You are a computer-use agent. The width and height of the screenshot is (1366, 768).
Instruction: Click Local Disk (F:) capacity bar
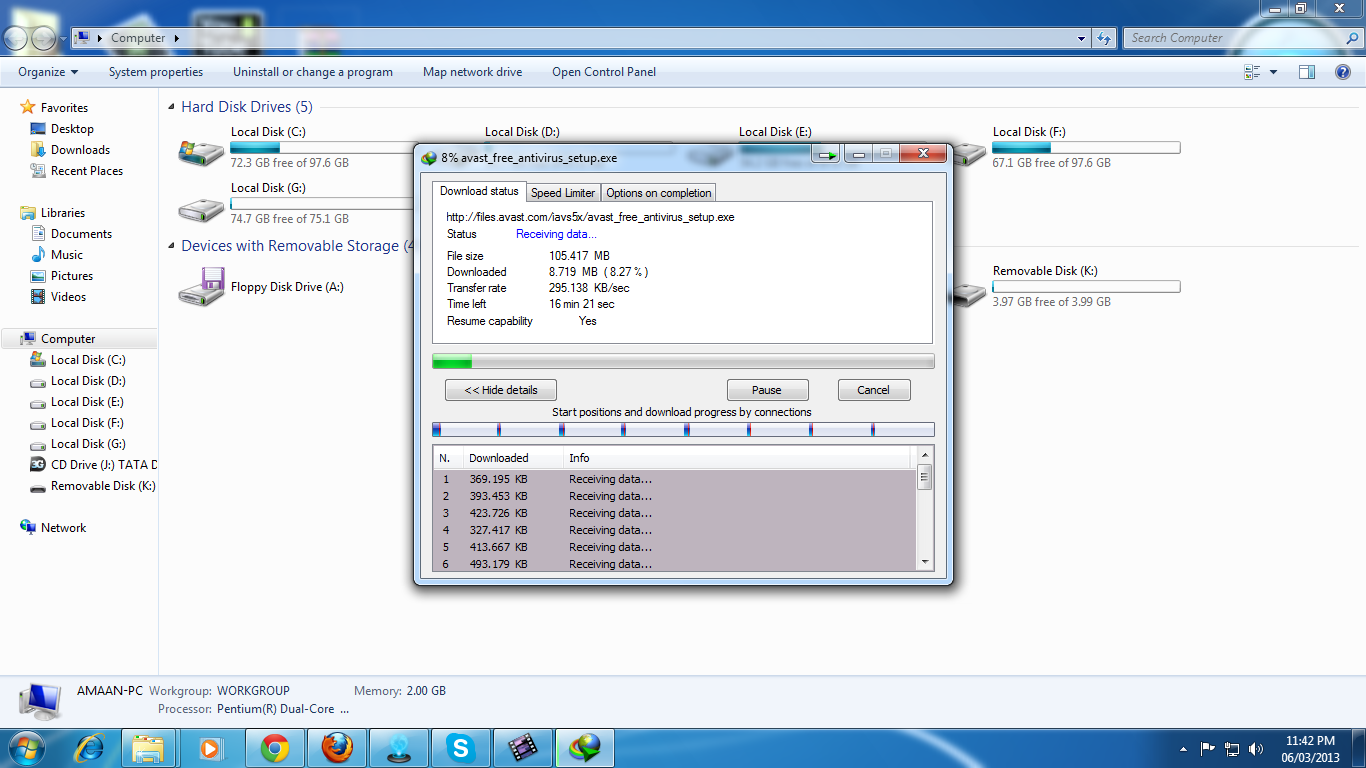click(1086, 148)
